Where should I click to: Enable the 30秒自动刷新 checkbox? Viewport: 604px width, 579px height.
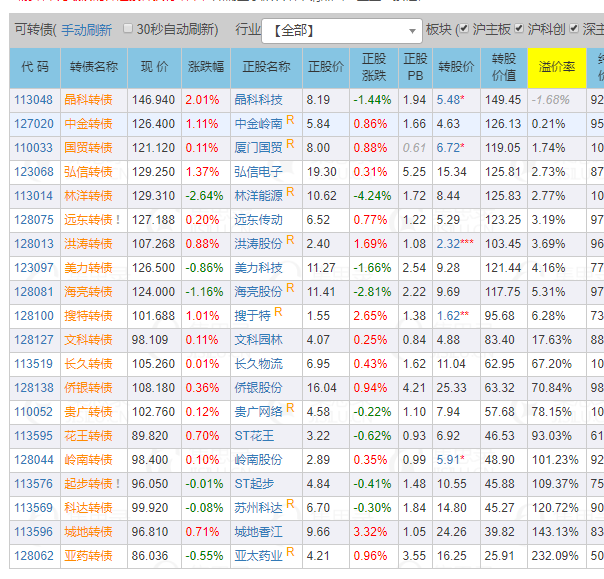pyautogui.click(x=128, y=29)
